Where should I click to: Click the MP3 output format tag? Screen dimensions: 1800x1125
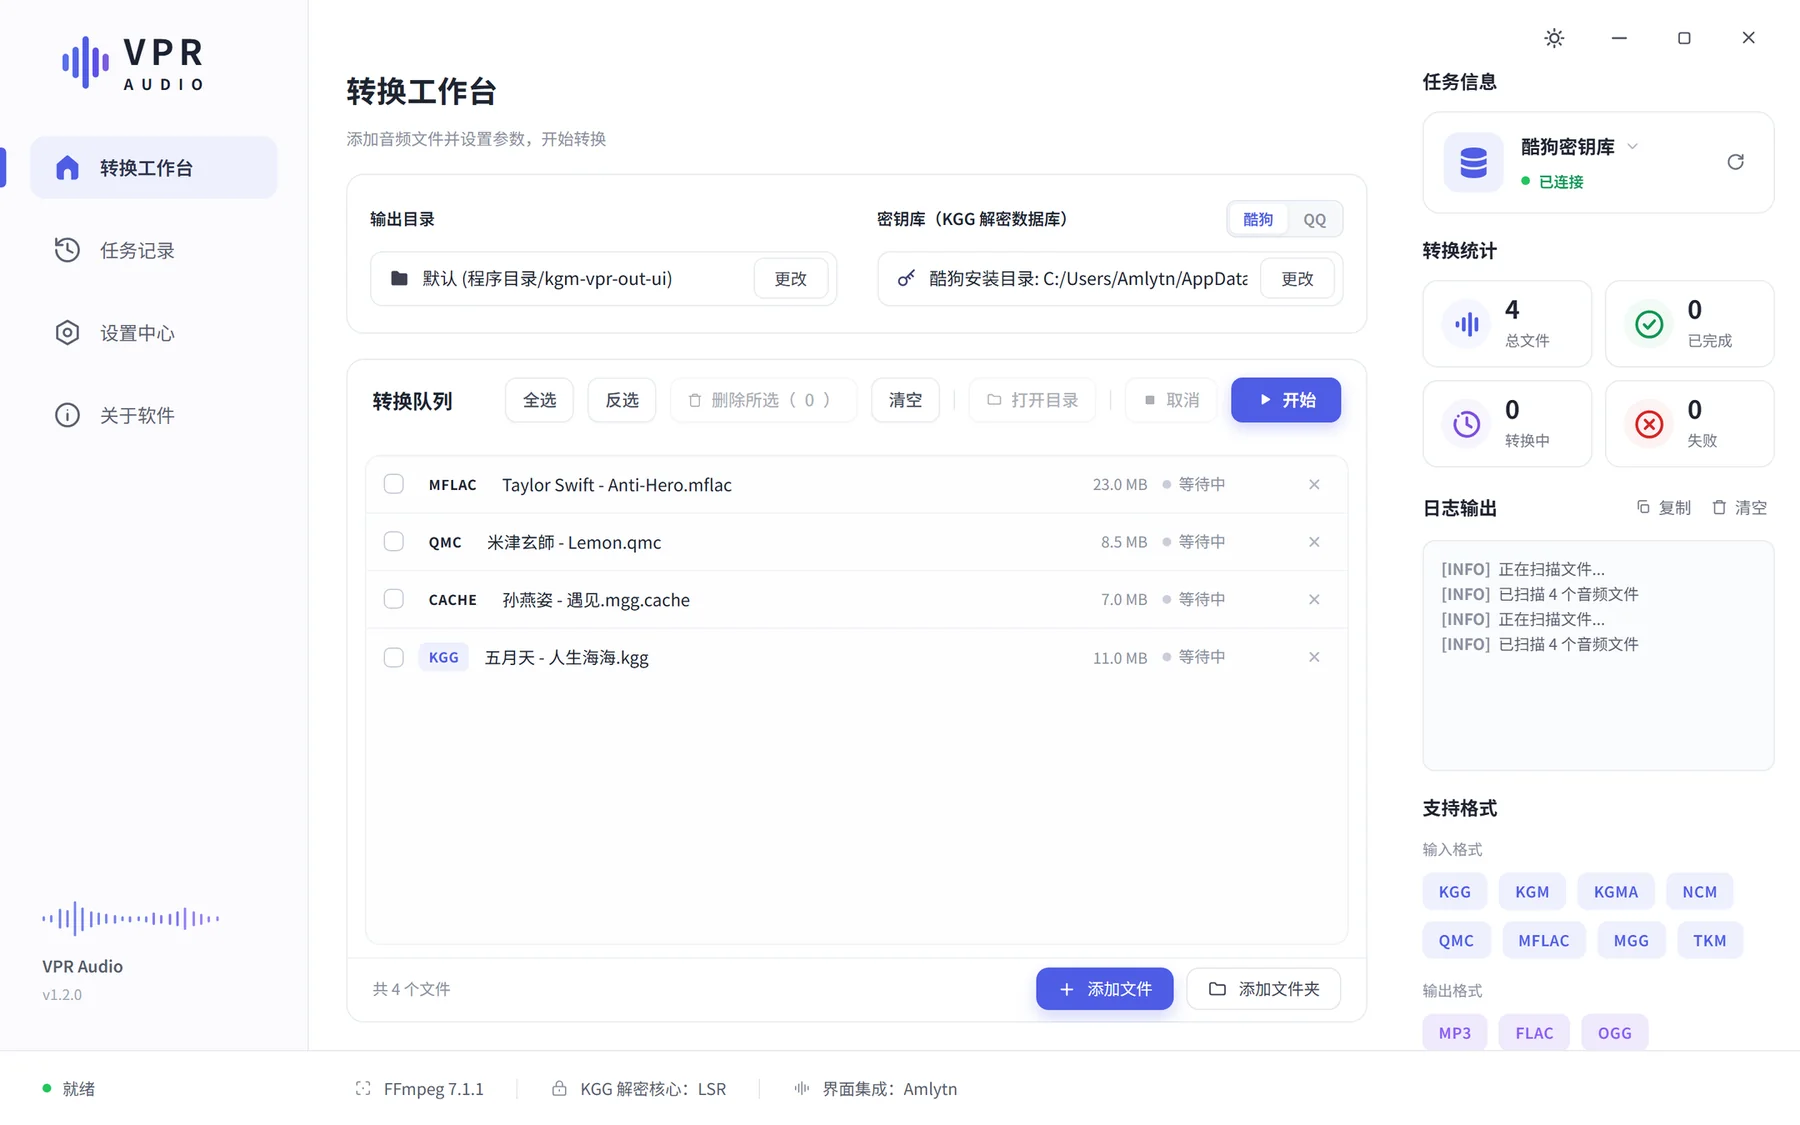point(1454,1033)
